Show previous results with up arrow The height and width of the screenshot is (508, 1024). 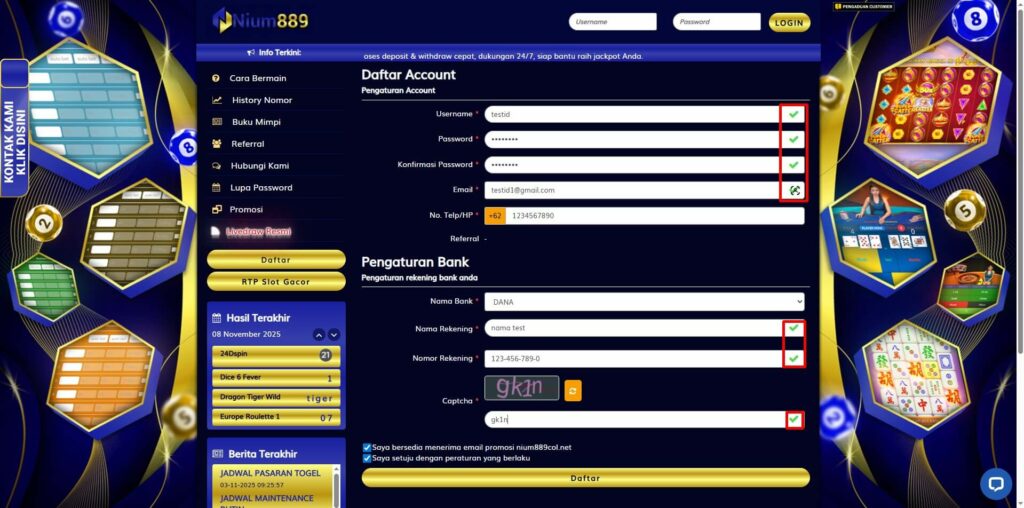tap(319, 335)
